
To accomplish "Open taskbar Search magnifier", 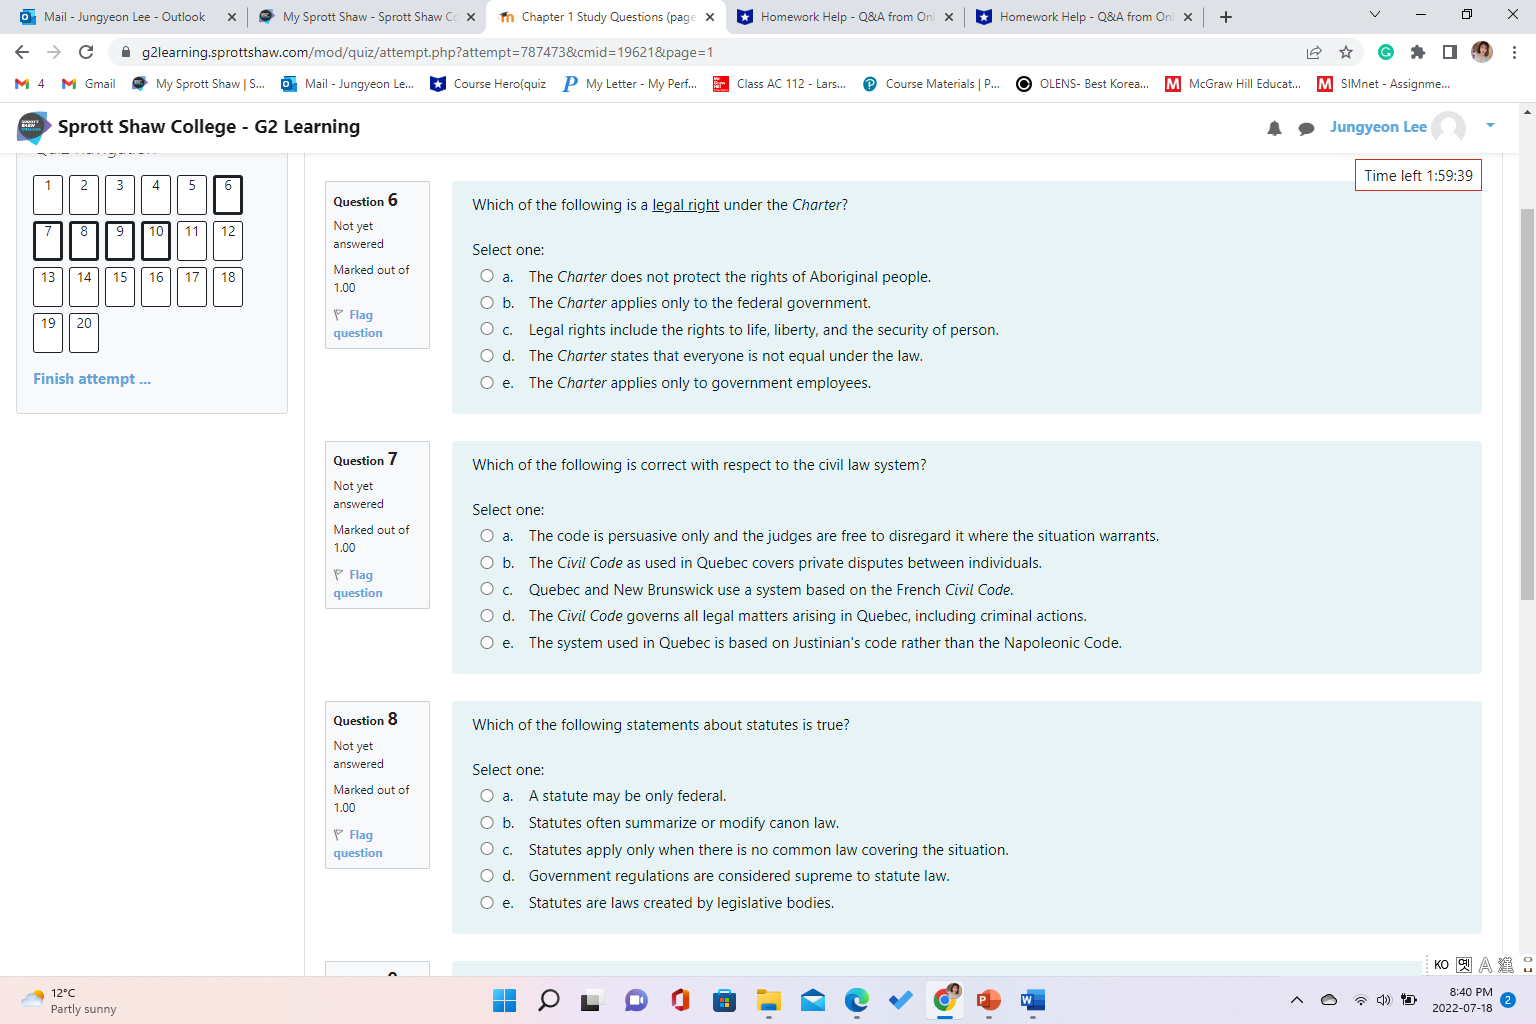I will tap(549, 1000).
